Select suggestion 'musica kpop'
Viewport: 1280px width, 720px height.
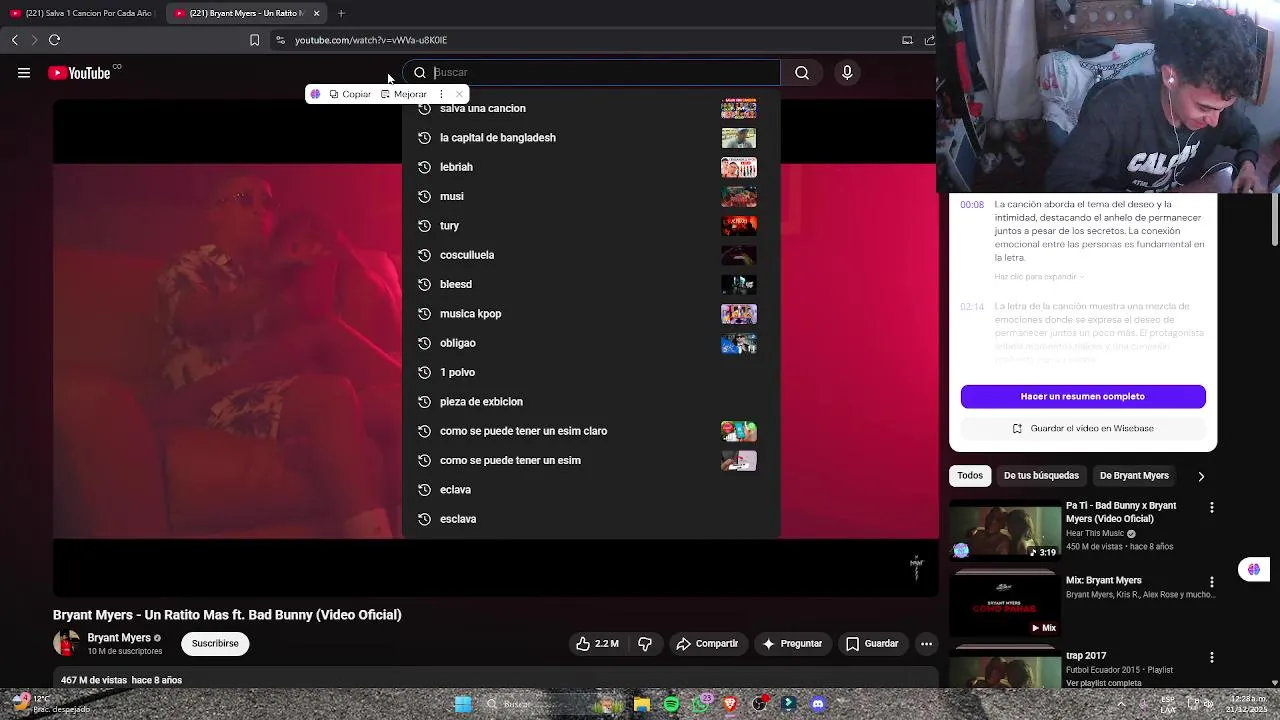click(x=591, y=314)
